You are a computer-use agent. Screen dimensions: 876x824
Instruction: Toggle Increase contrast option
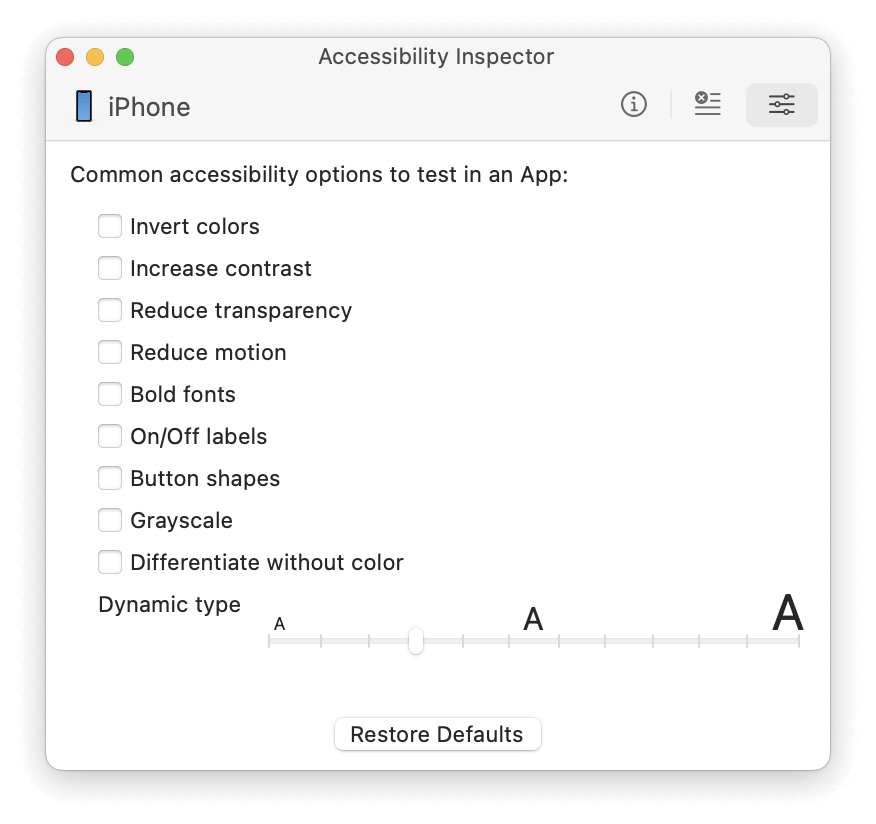click(x=110, y=269)
